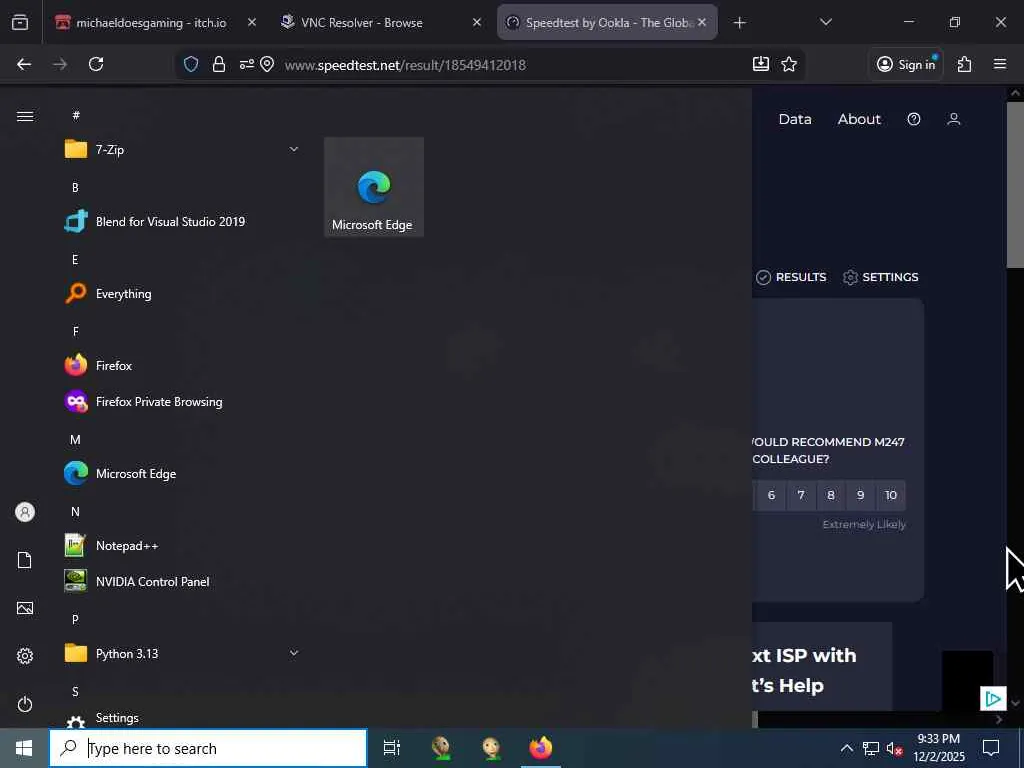Expand the Python 3.13 folder chevron
This screenshot has height=768, width=1024.
coord(294,653)
